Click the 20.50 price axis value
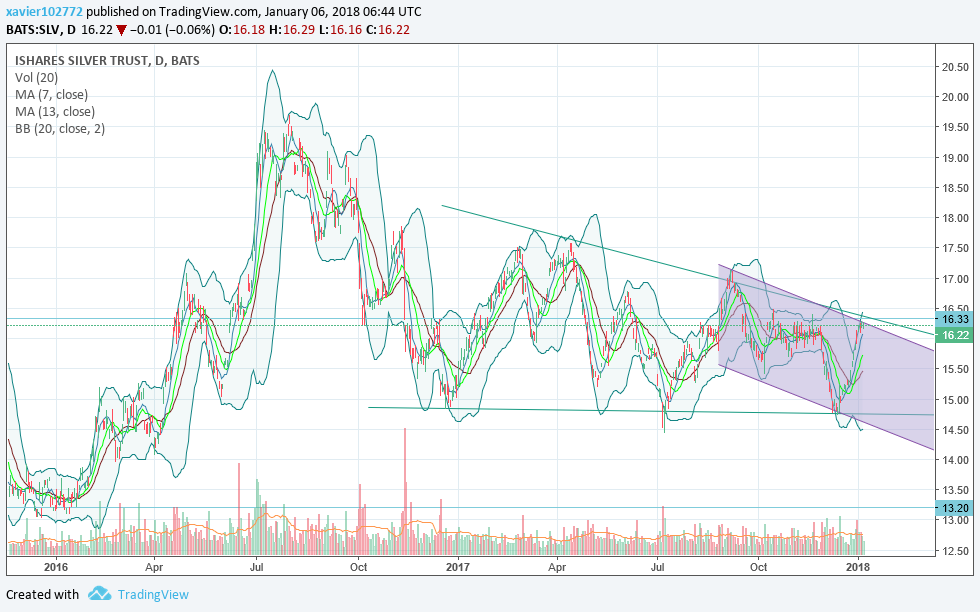 click(956, 68)
